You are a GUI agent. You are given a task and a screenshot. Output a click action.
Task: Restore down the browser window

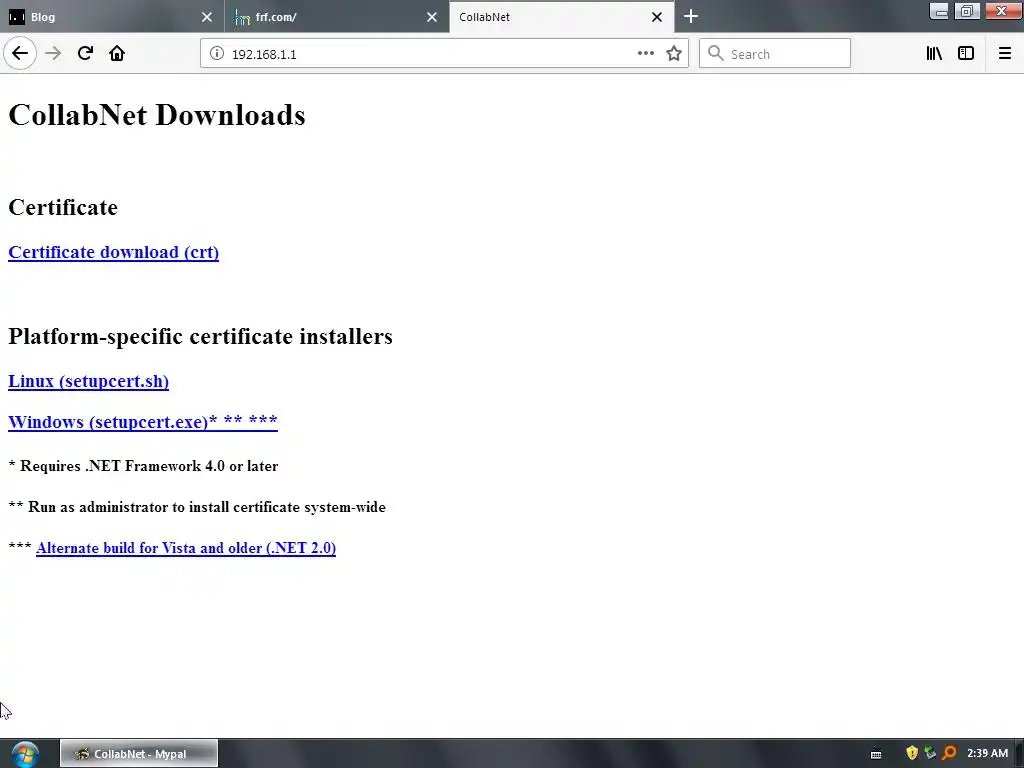point(967,10)
